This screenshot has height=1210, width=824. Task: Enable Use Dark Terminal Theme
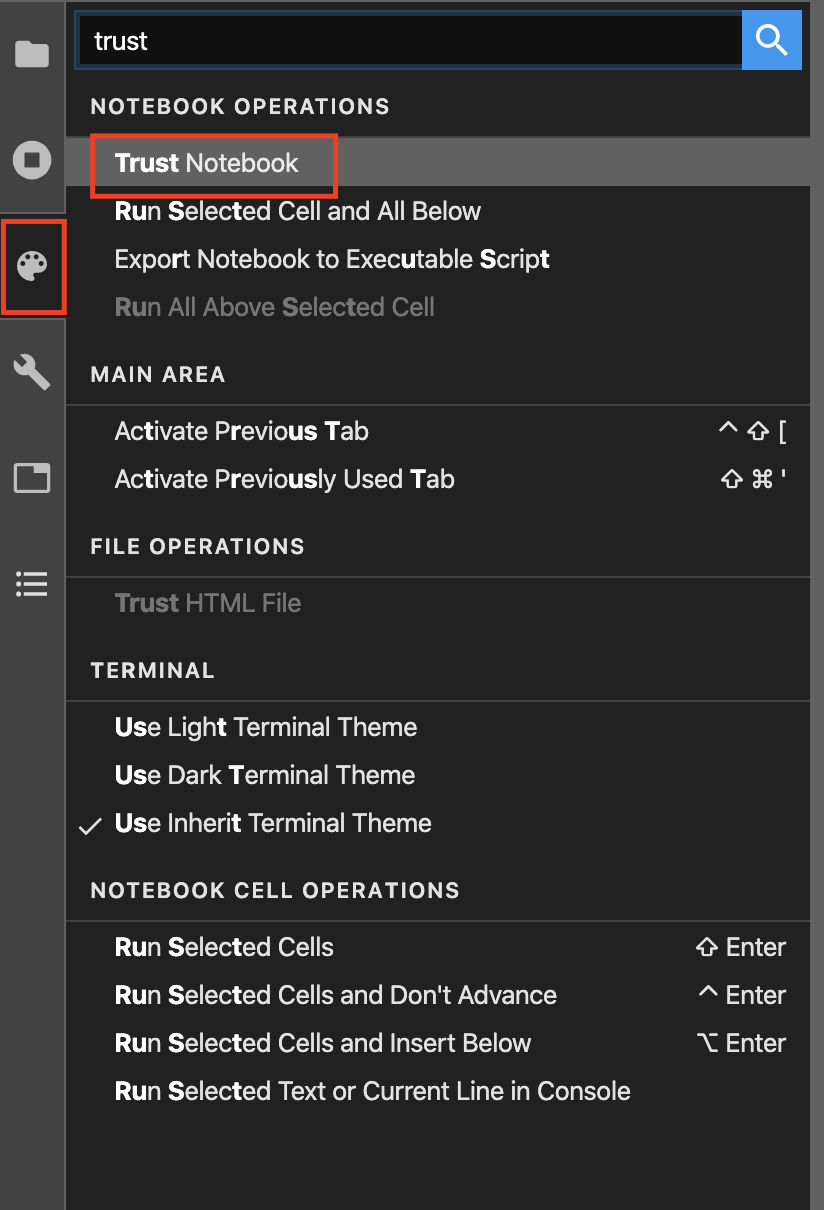point(265,776)
